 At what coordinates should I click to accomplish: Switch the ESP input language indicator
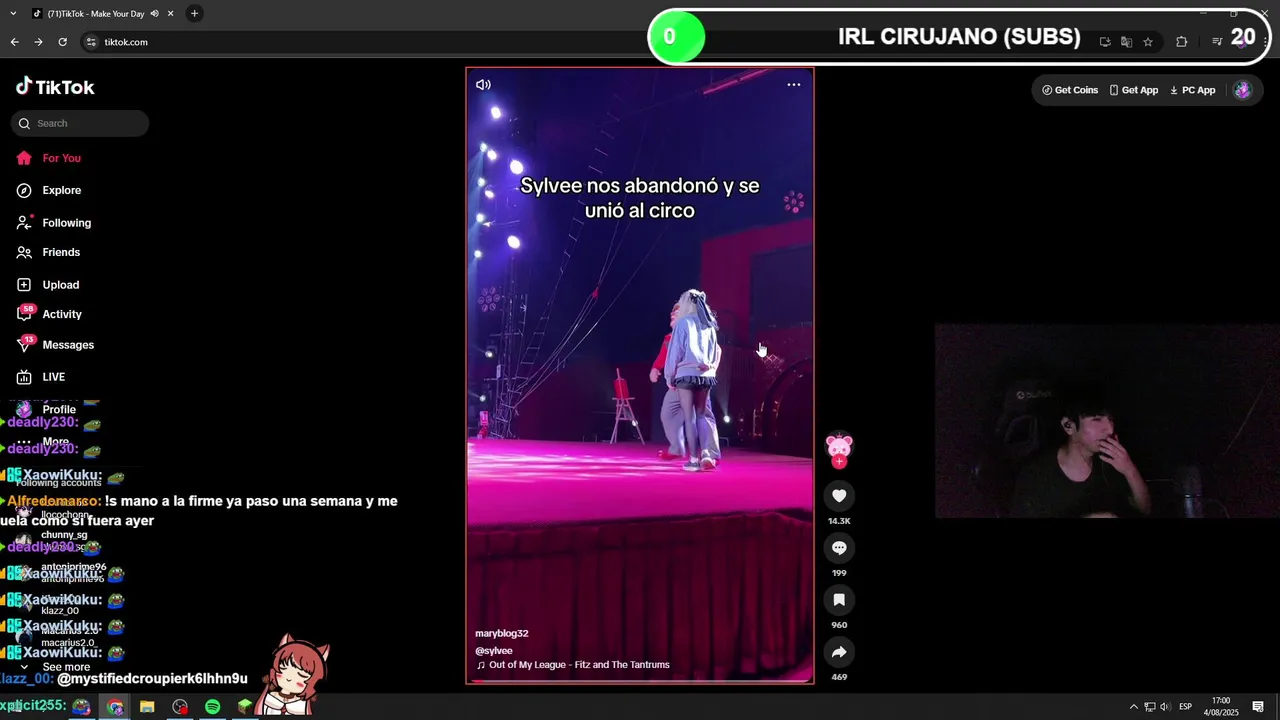coord(1186,707)
